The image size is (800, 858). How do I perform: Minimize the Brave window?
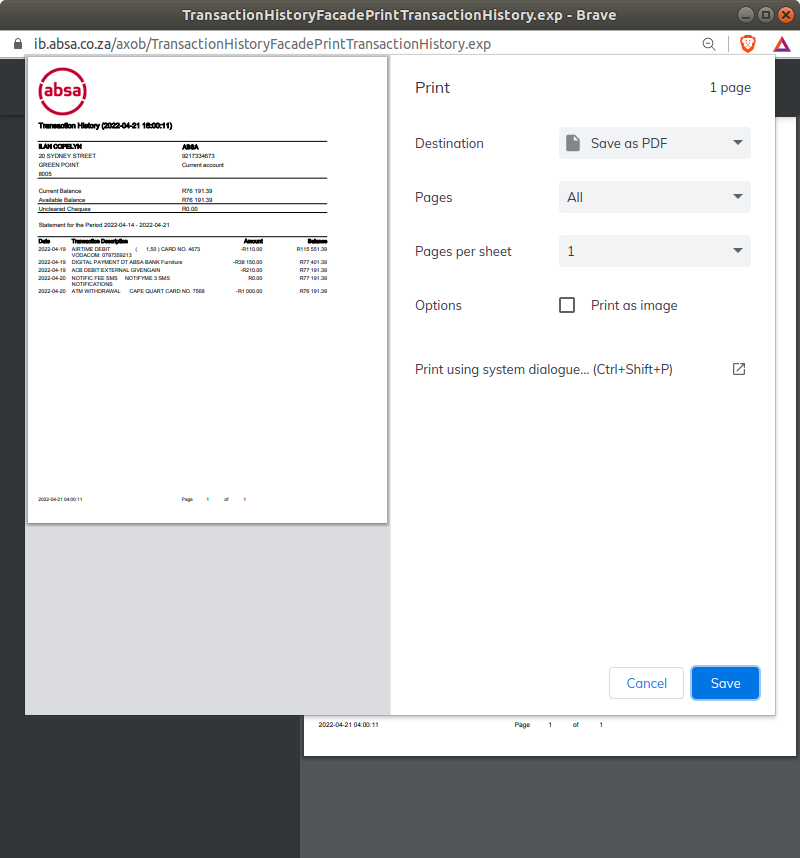pos(747,15)
